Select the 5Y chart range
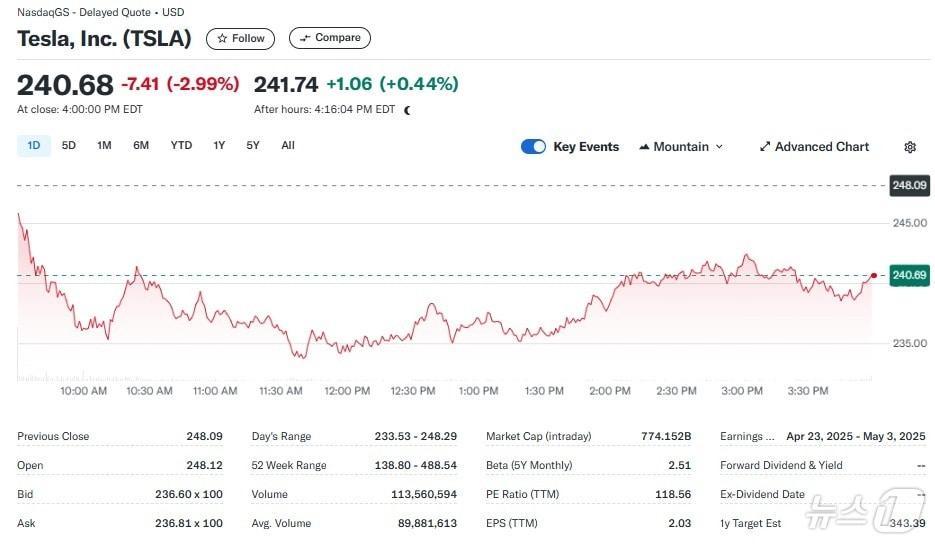The height and width of the screenshot is (545, 935). pyautogui.click(x=253, y=146)
